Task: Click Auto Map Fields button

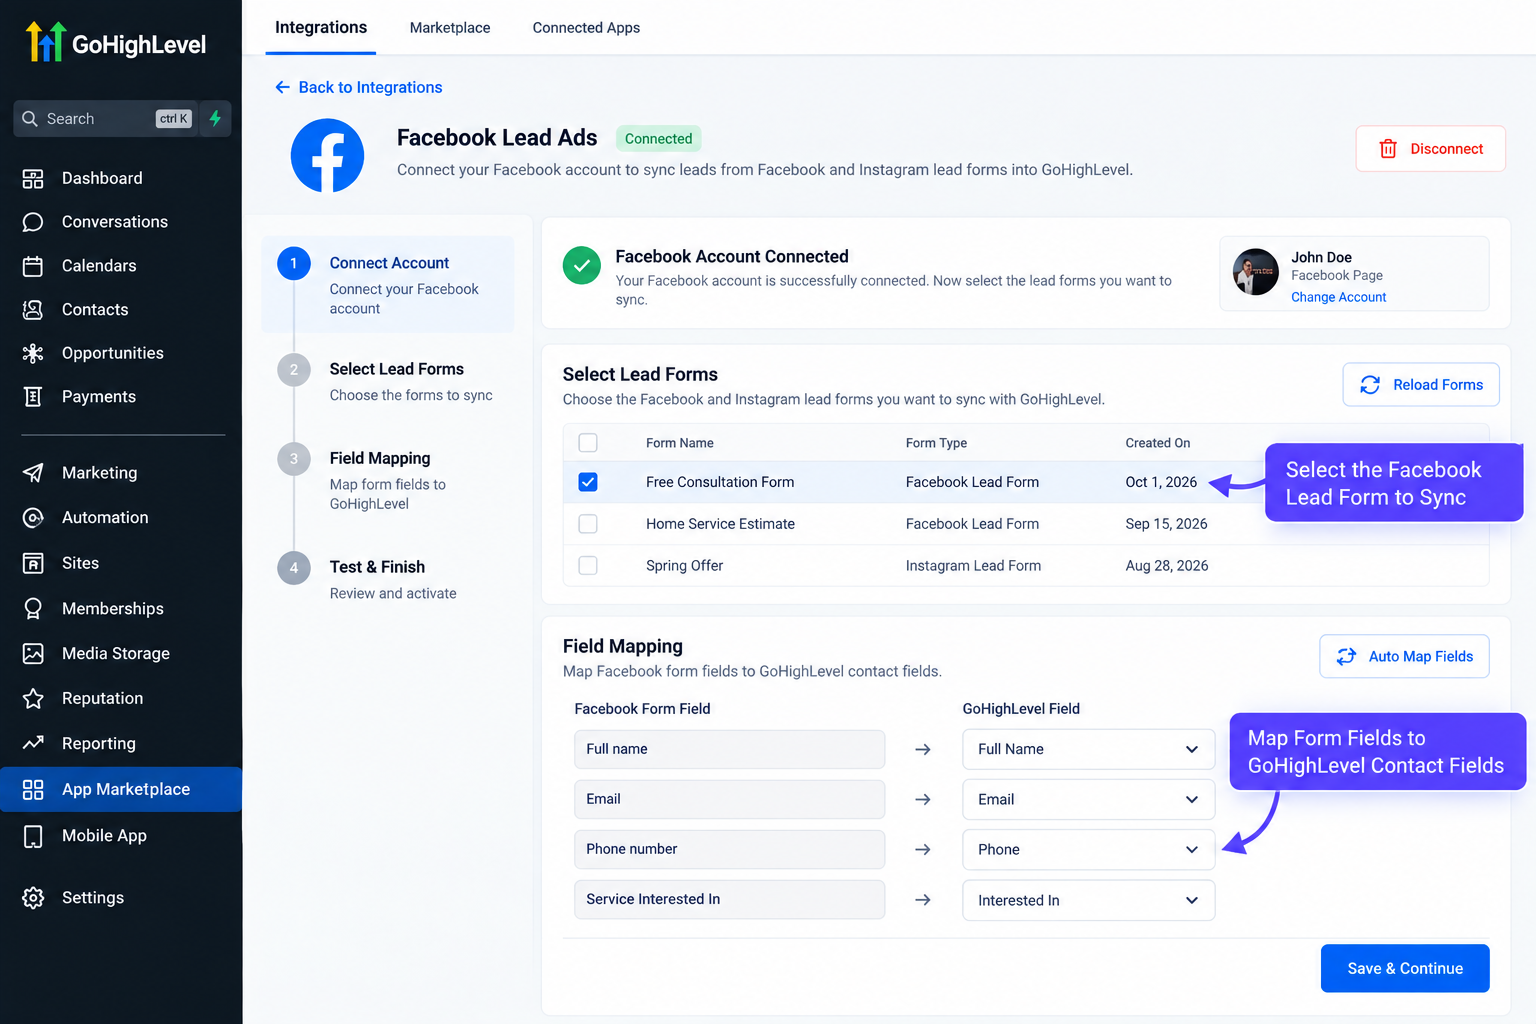Action: [x=1404, y=657]
